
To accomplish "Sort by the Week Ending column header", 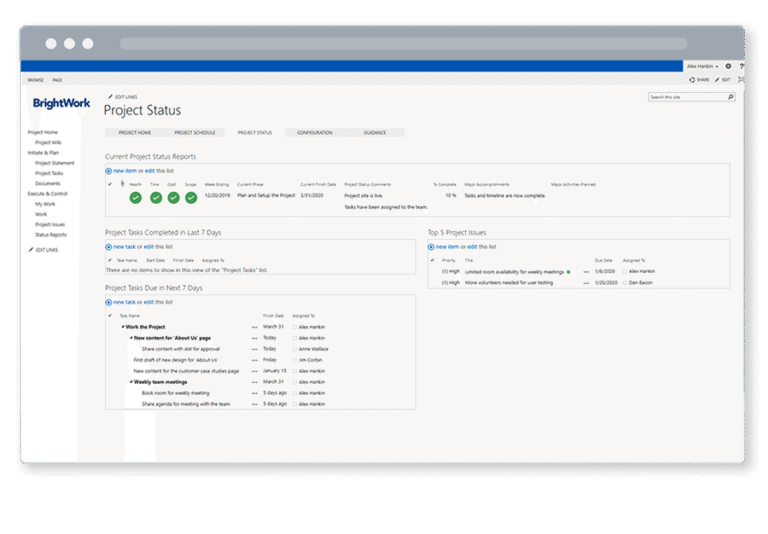I will point(216,185).
